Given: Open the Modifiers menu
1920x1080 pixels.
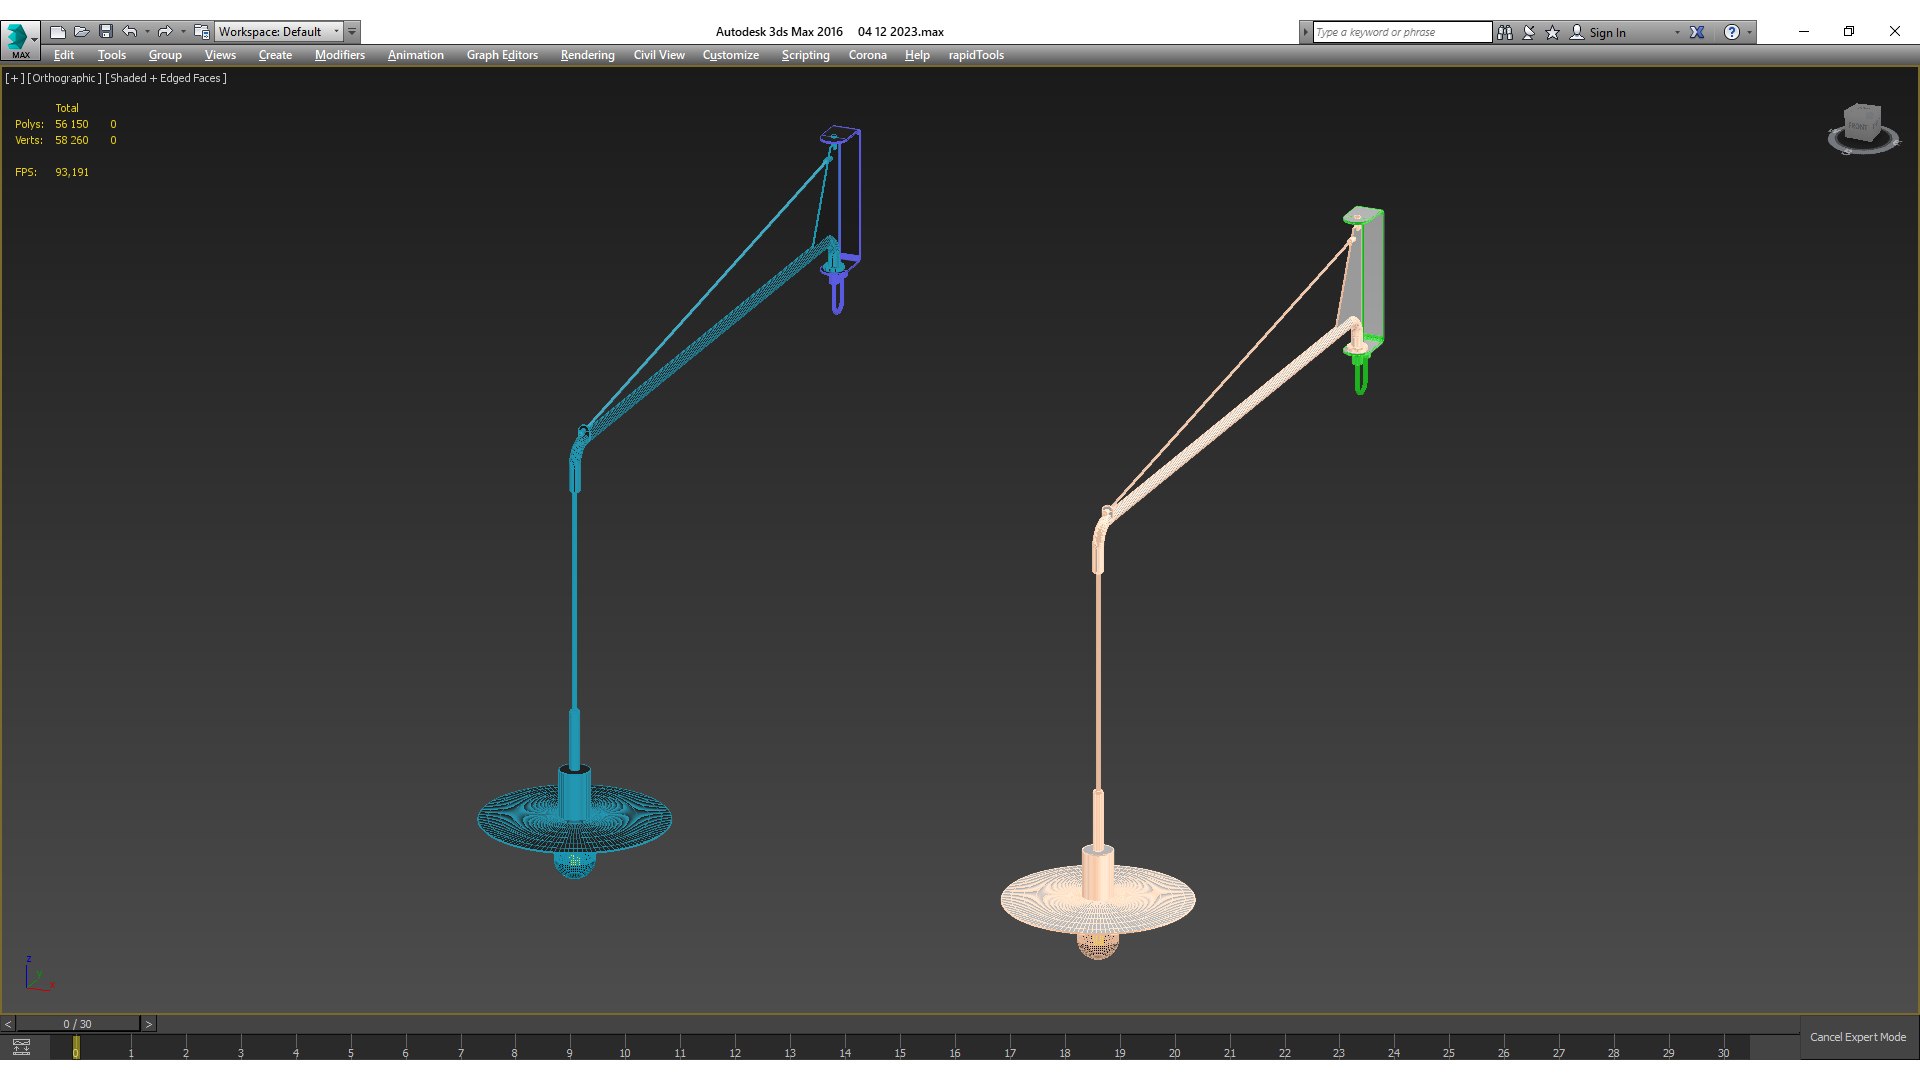Looking at the screenshot, I should coord(339,55).
